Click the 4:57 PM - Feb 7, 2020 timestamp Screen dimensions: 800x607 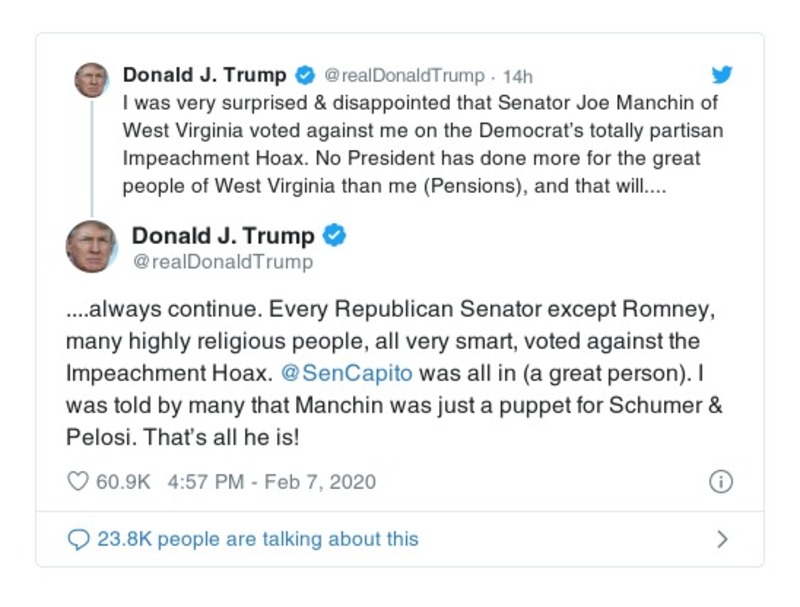[x=272, y=482]
